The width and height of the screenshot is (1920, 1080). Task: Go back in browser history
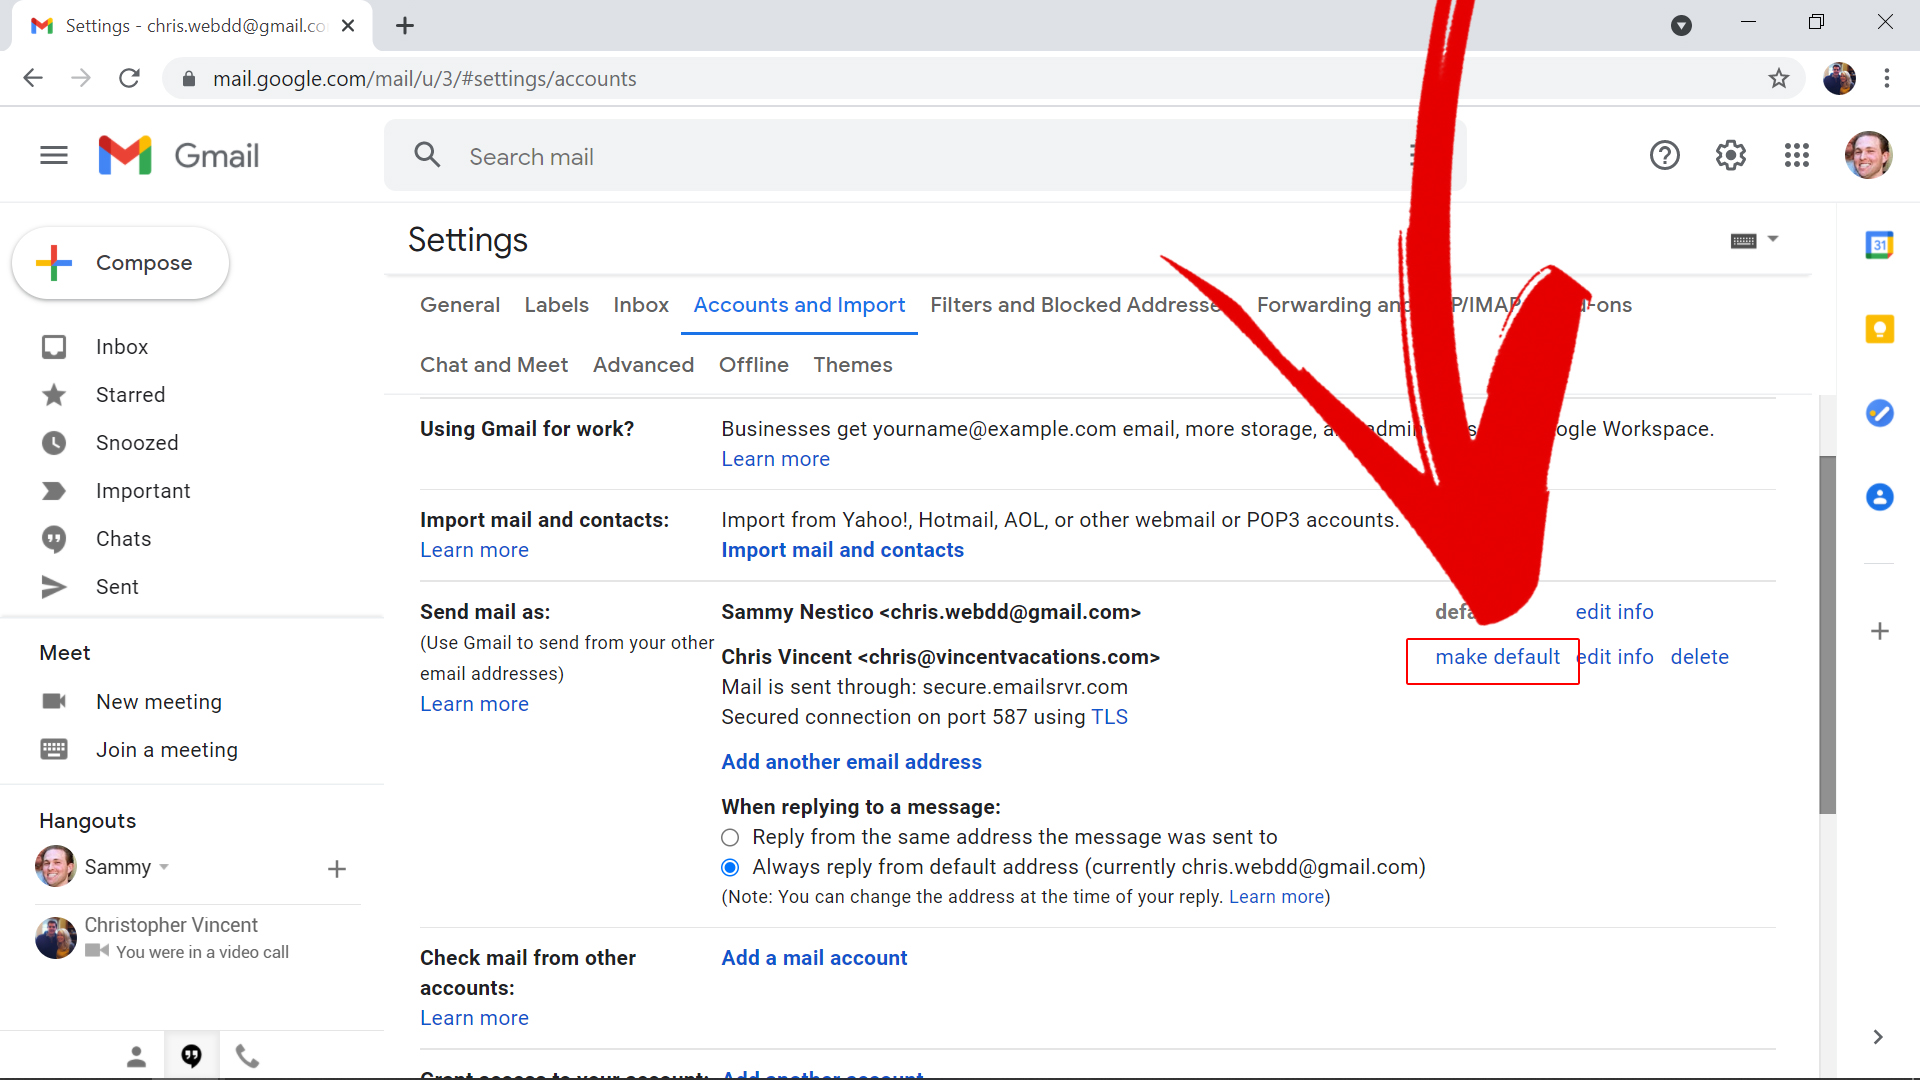pos(33,78)
